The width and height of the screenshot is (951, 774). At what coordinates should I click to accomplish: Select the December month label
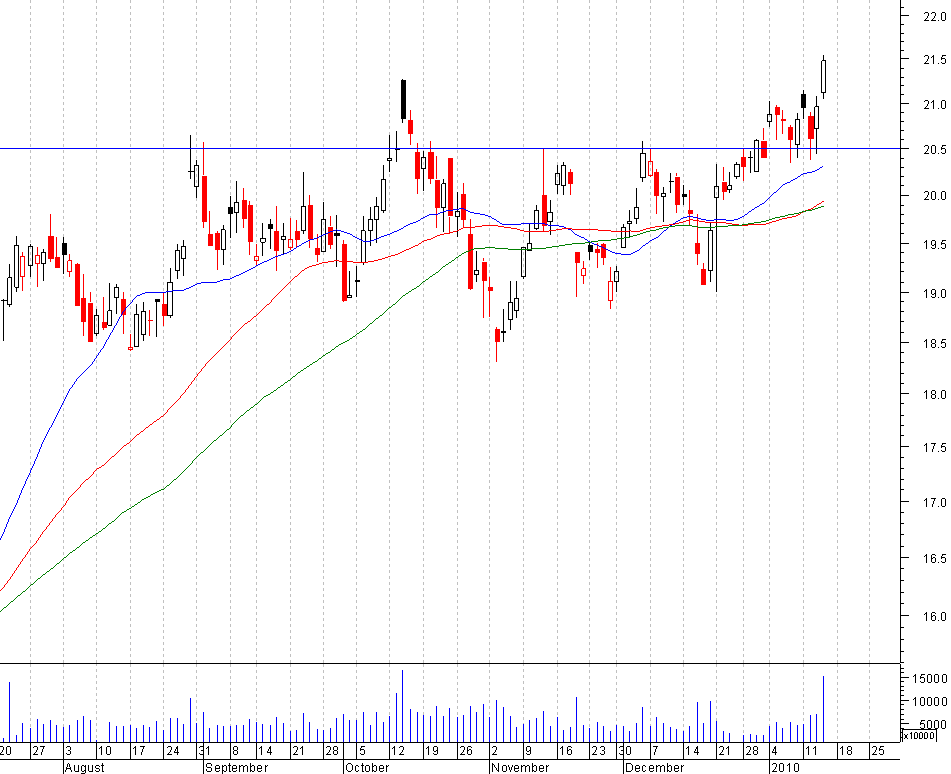point(654,767)
